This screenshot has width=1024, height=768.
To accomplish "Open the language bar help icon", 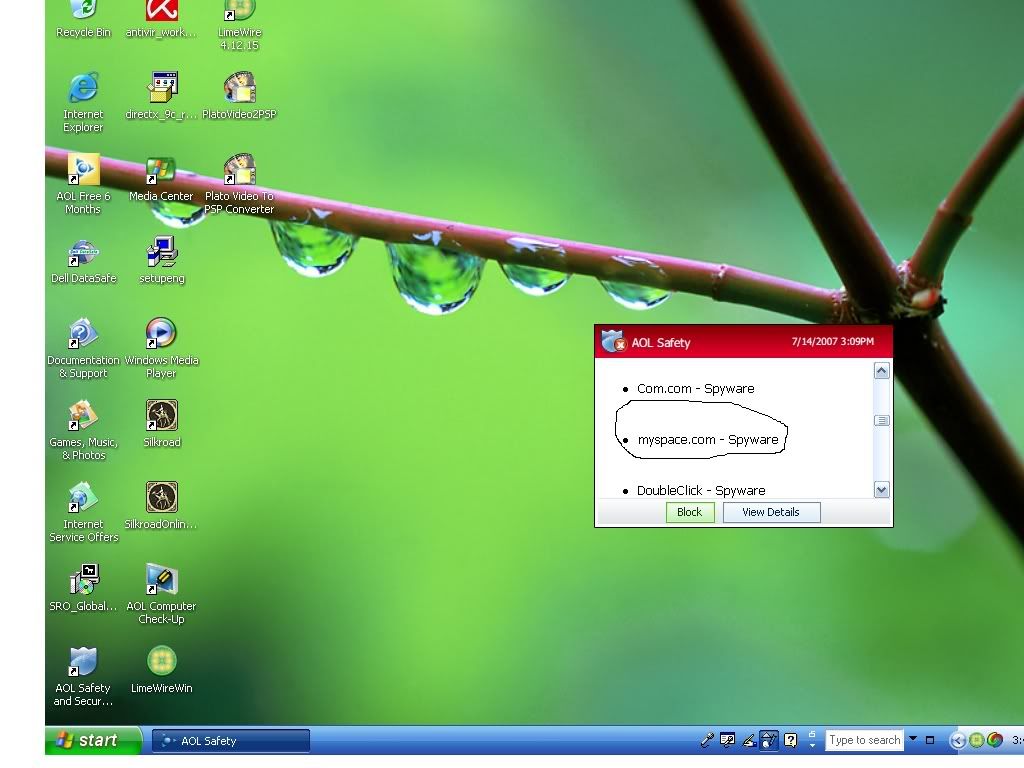I will pos(791,740).
